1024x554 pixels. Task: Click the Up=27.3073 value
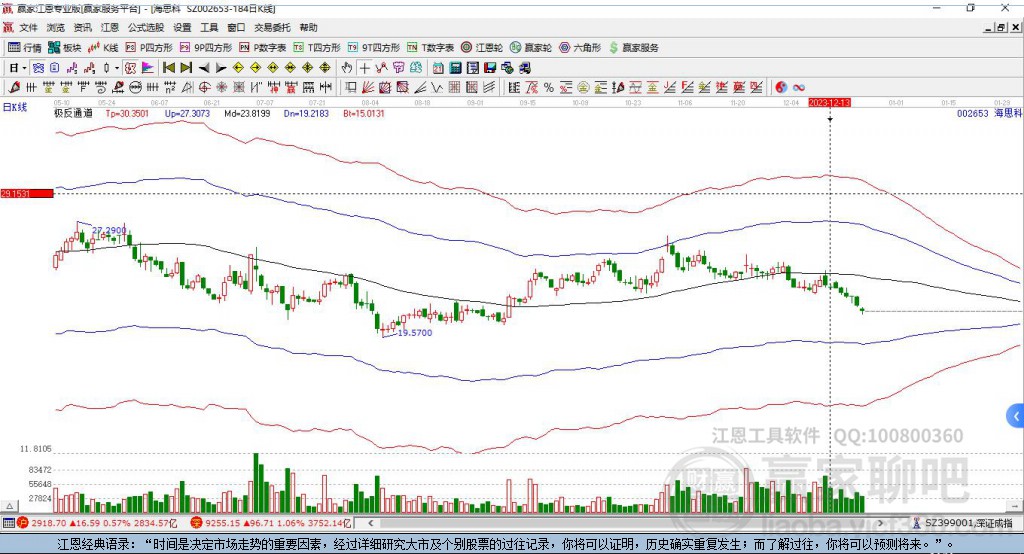tap(187, 113)
